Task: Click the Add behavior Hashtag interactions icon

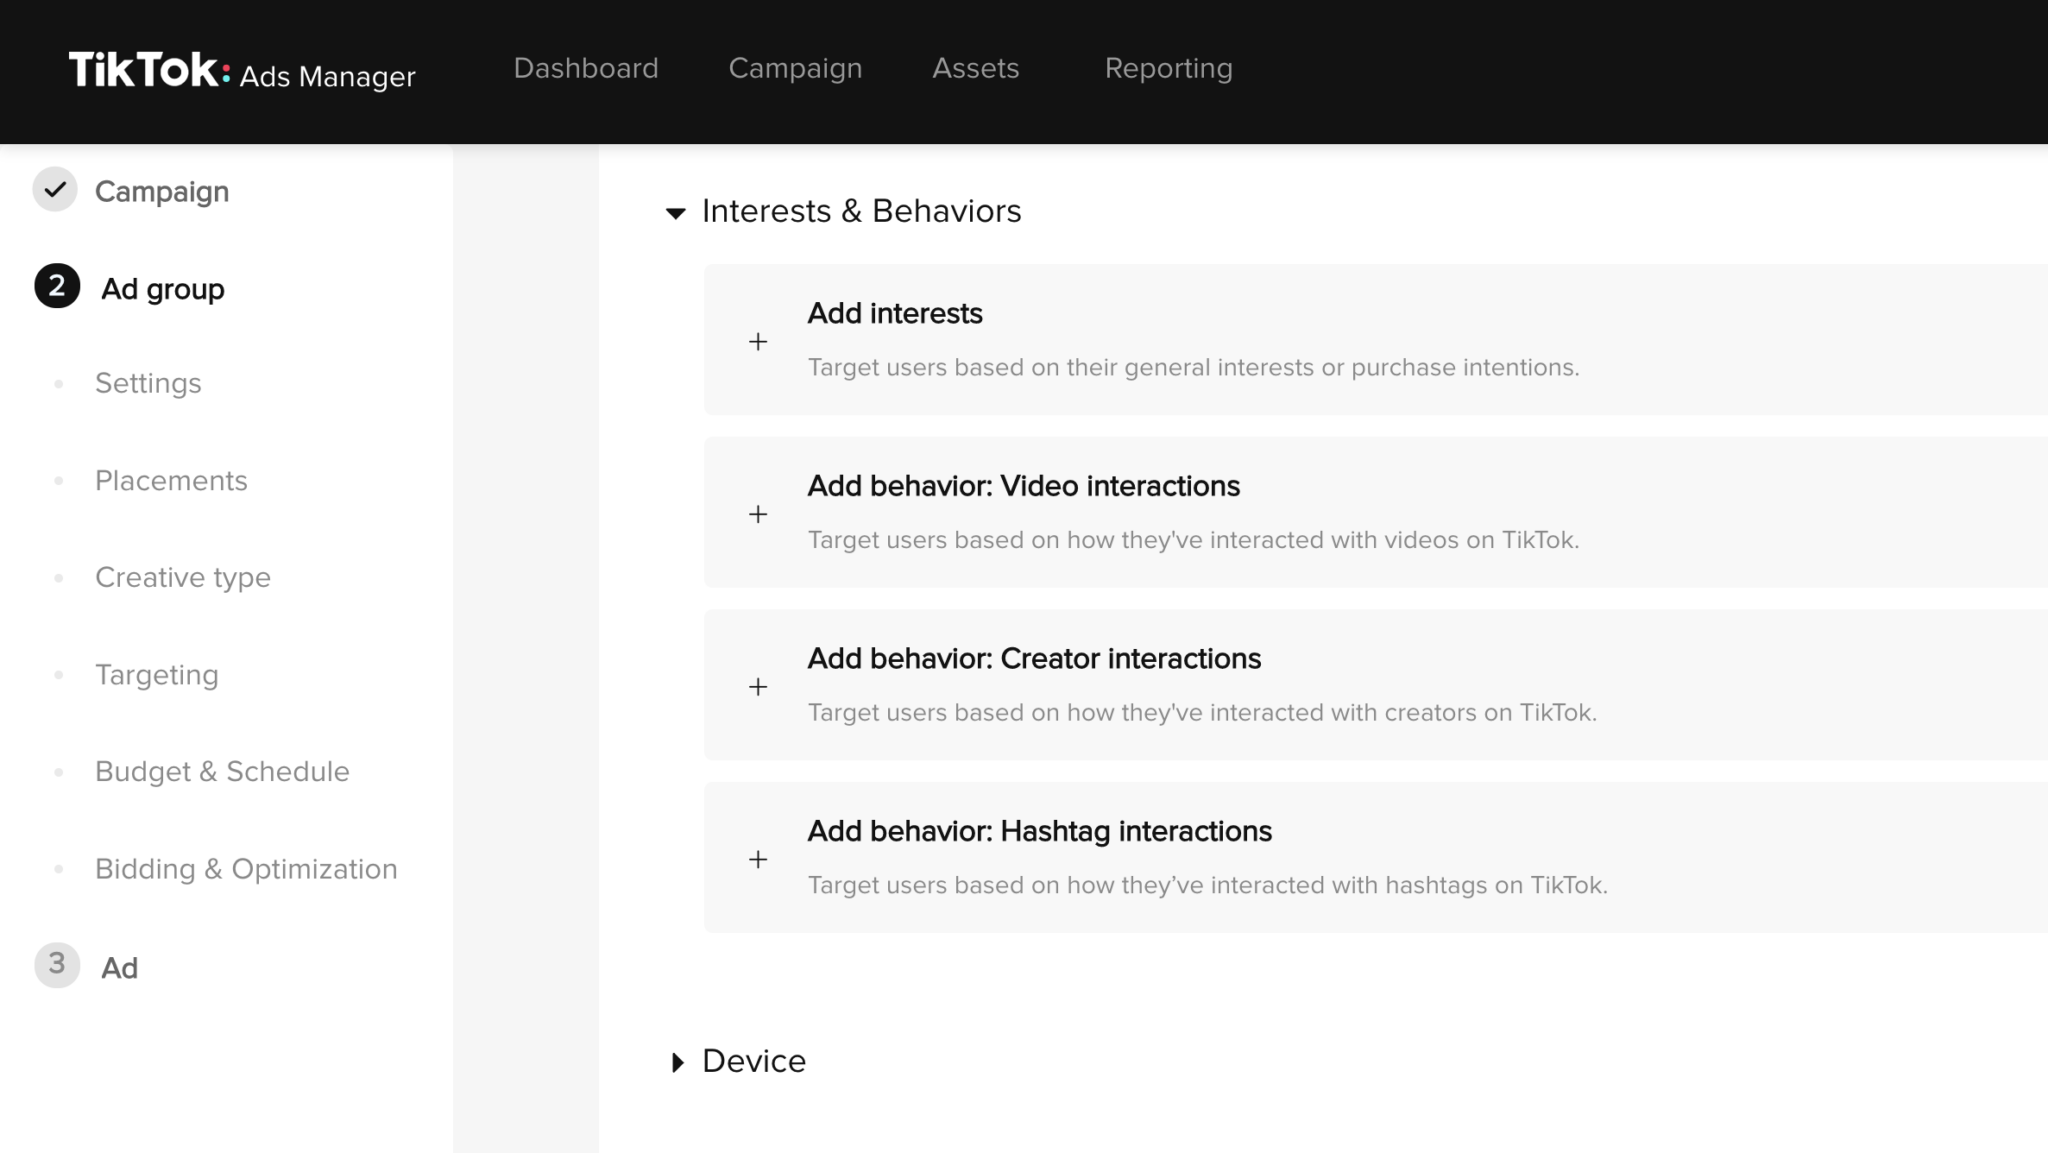Action: (755, 858)
